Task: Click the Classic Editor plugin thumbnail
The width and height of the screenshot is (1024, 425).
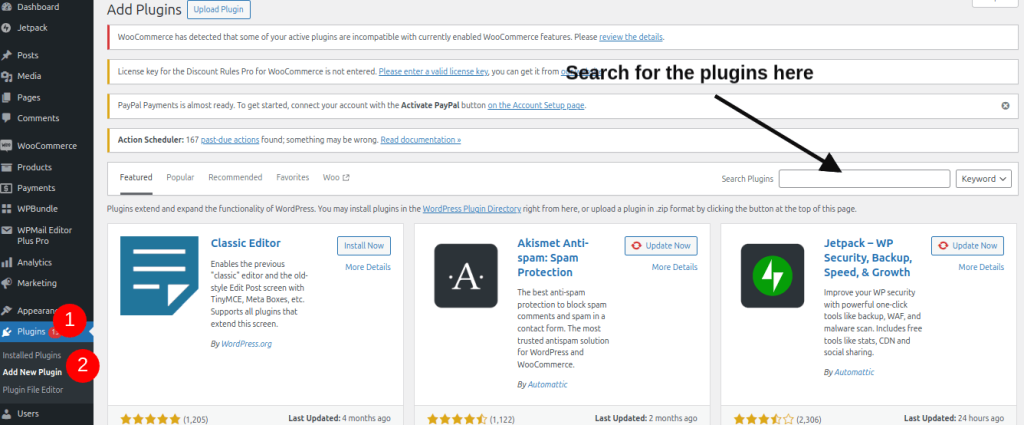Action: (x=159, y=275)
